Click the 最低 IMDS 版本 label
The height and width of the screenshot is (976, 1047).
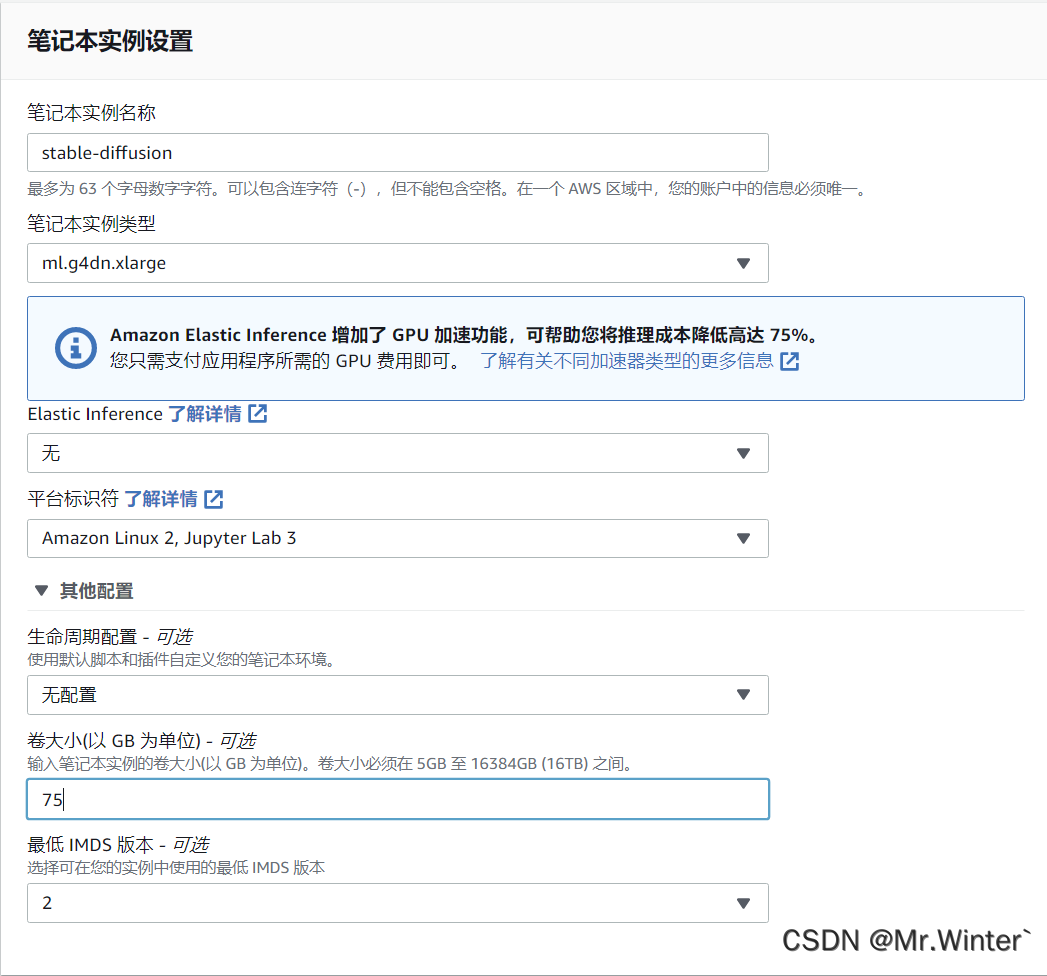tap(118, 845)
